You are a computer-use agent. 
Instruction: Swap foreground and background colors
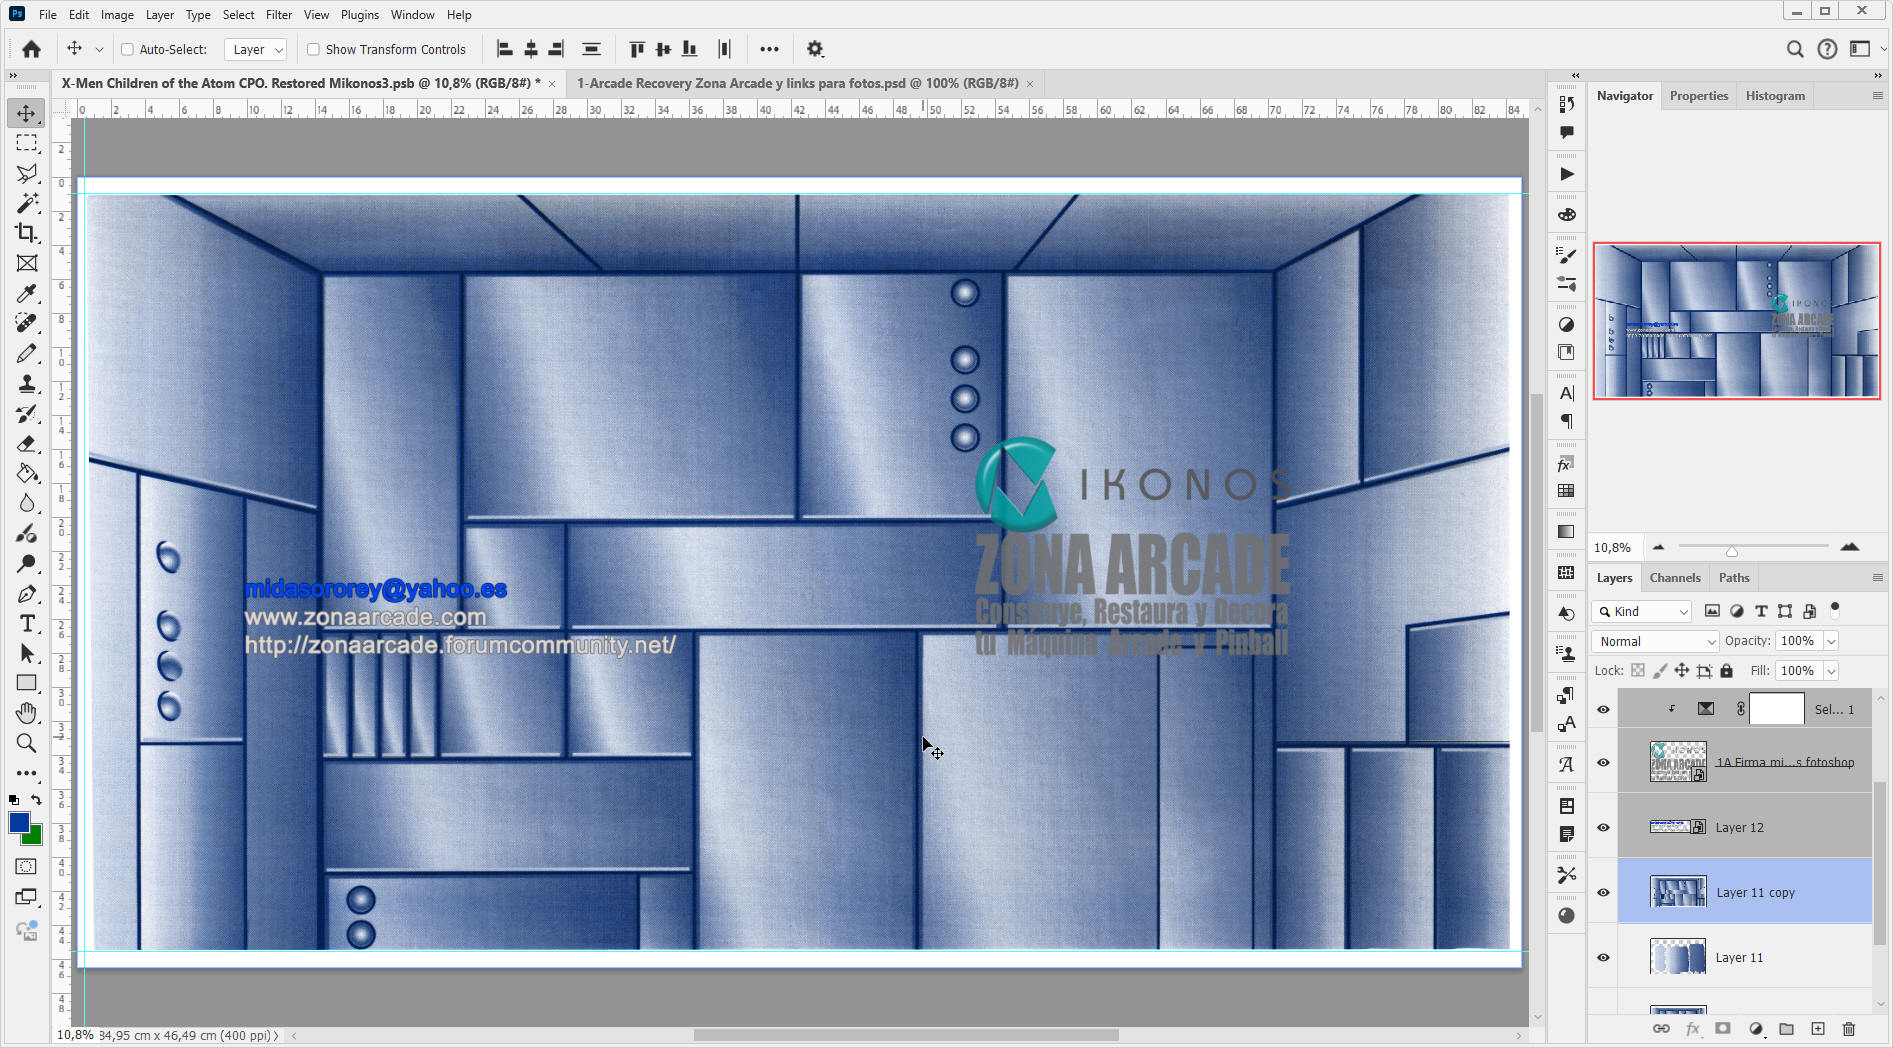click(37, 800)
